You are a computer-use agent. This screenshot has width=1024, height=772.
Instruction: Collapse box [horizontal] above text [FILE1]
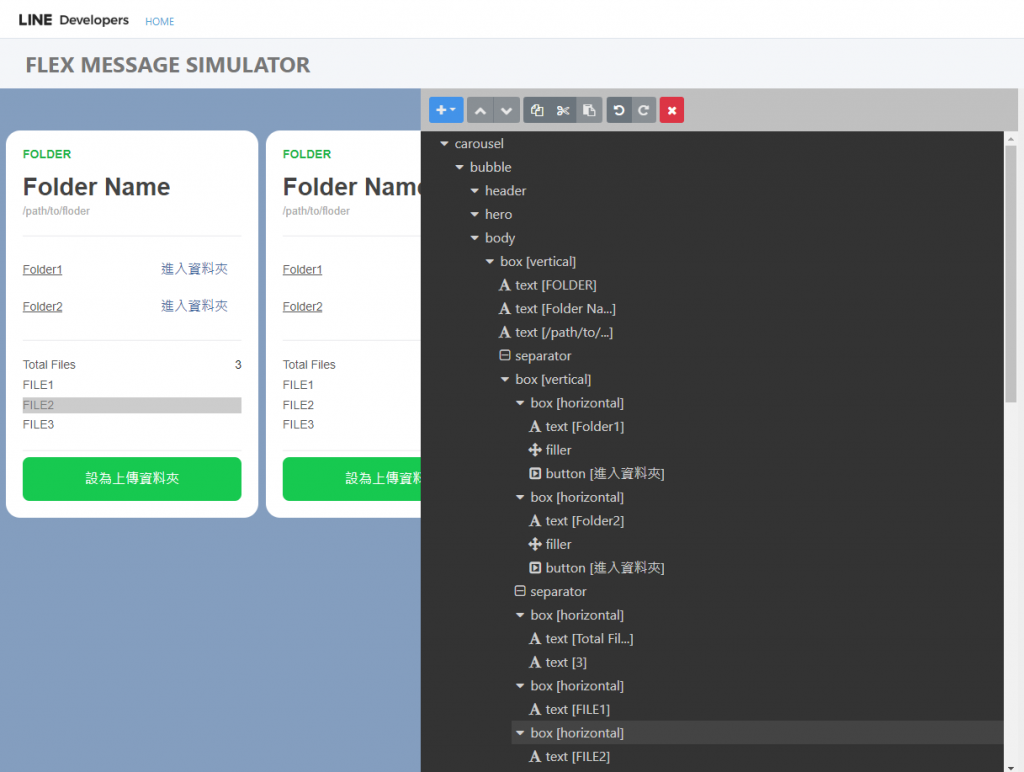click(x=520, y=686)
